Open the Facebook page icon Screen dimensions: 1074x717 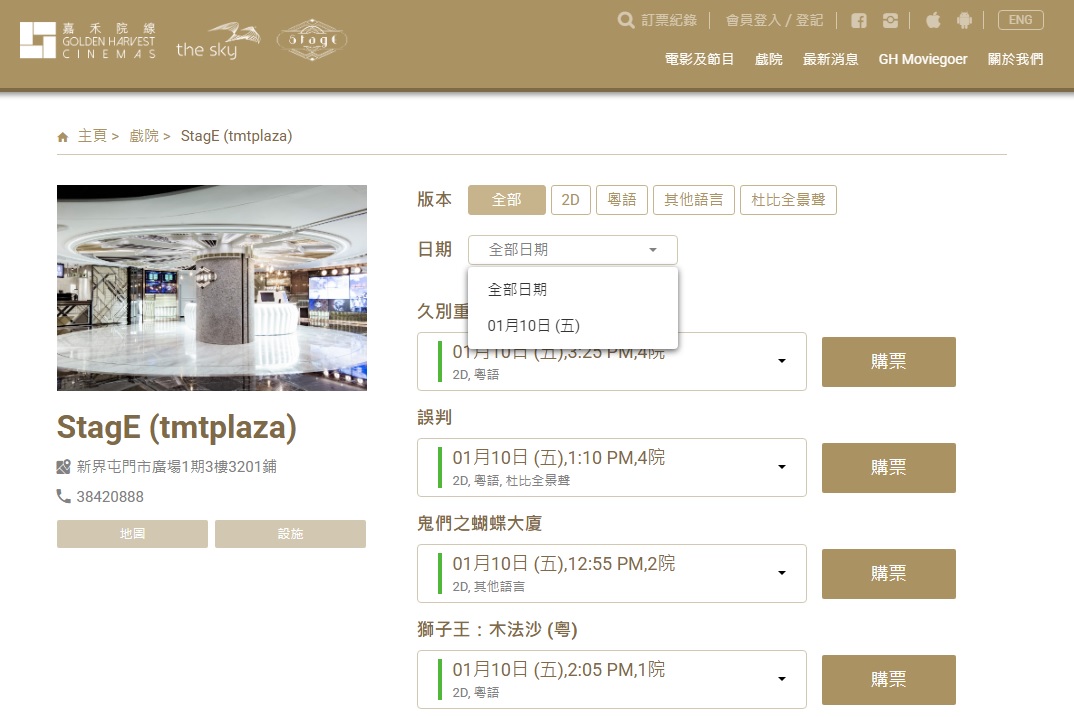[858, 20]
